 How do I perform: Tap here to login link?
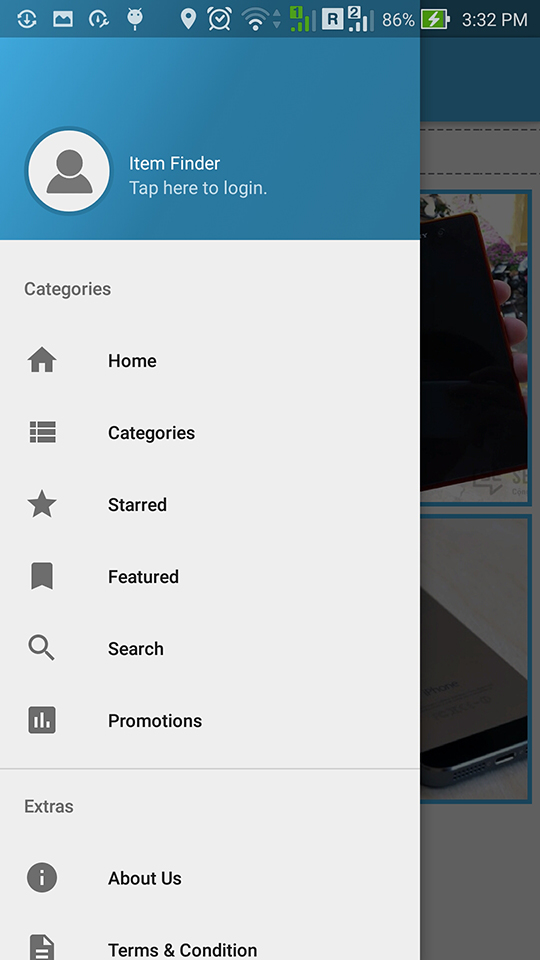[198, 188]
